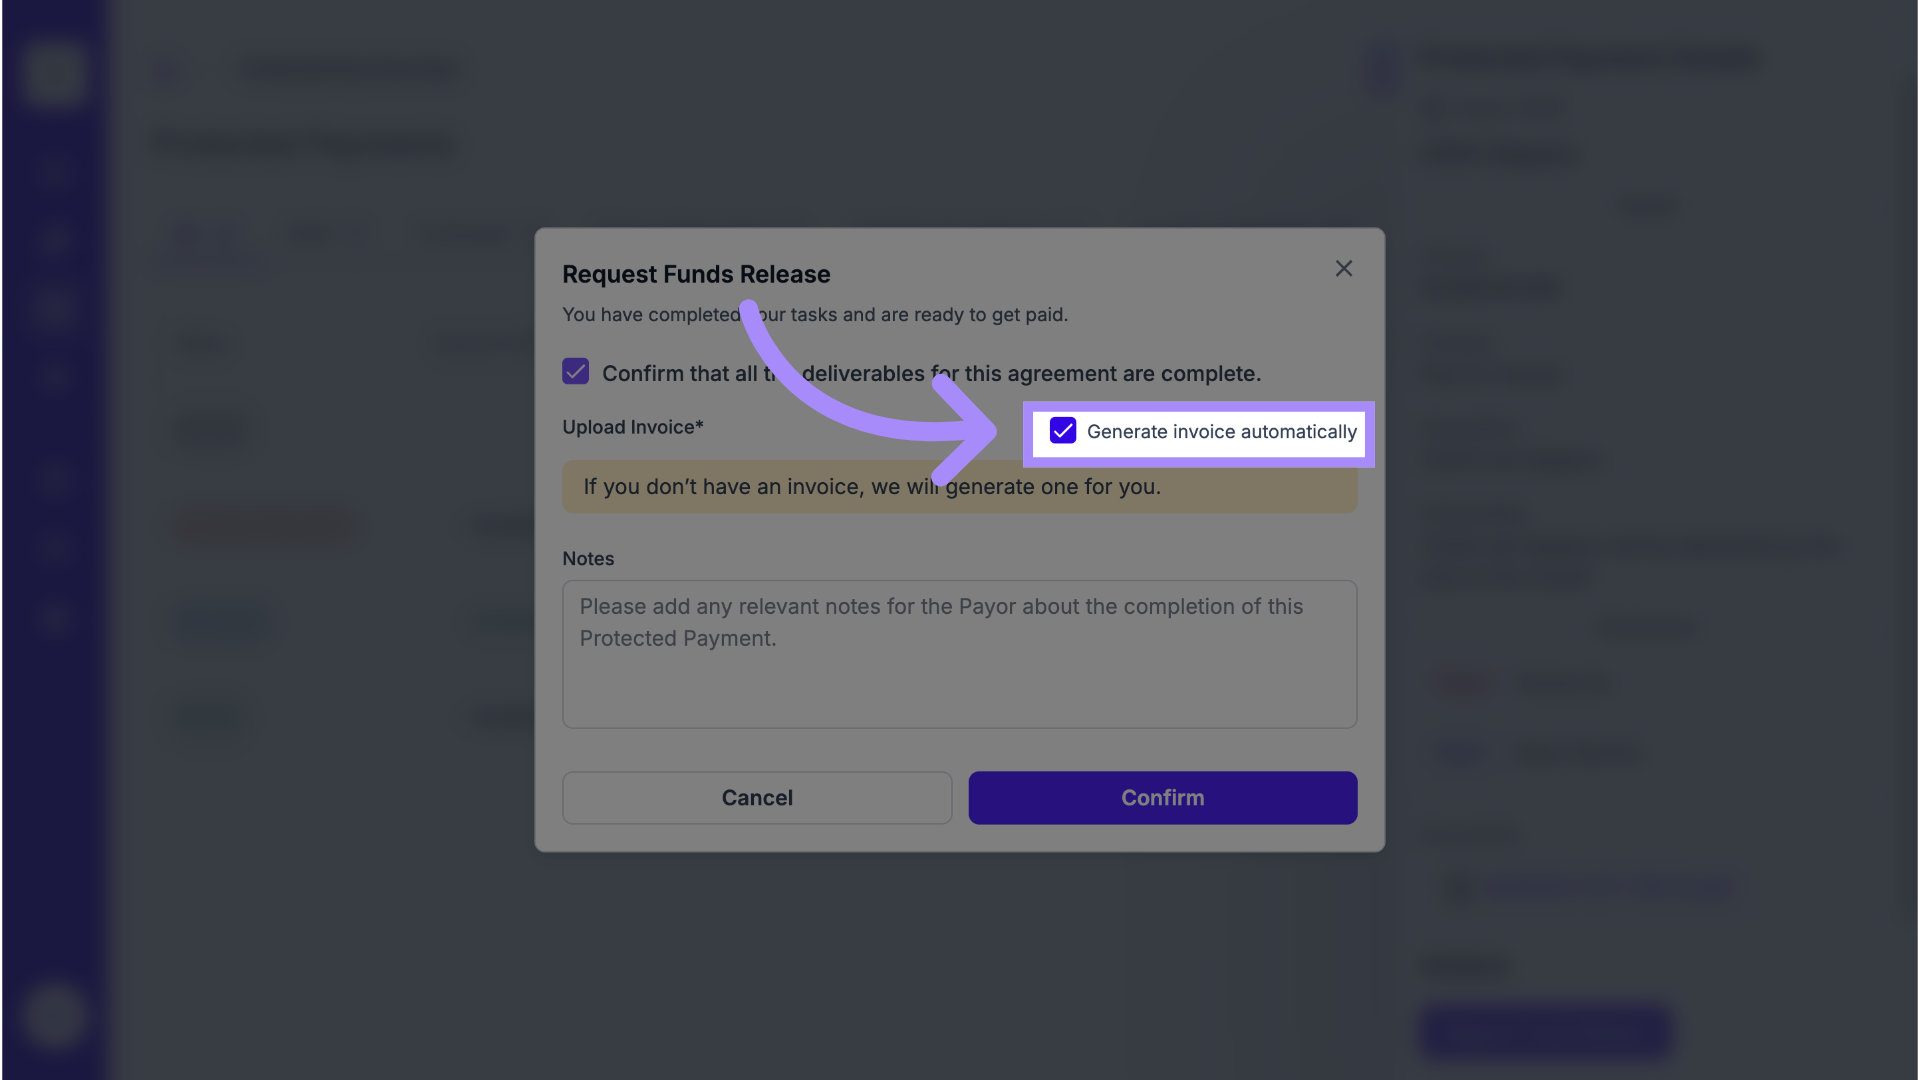
Task: Click the blurred back arrow beside the page header
Action: click(165, 71)
